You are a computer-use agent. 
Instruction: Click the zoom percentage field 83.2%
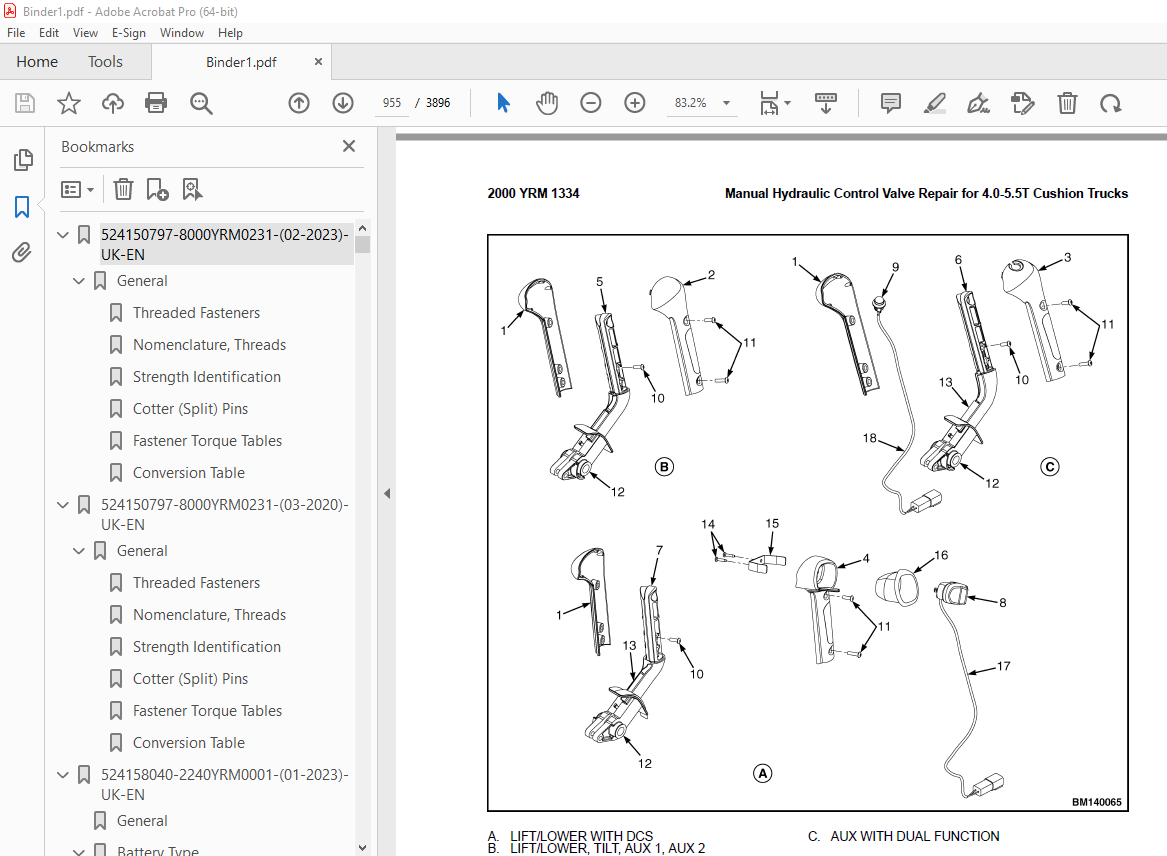(x=691, y=103)
